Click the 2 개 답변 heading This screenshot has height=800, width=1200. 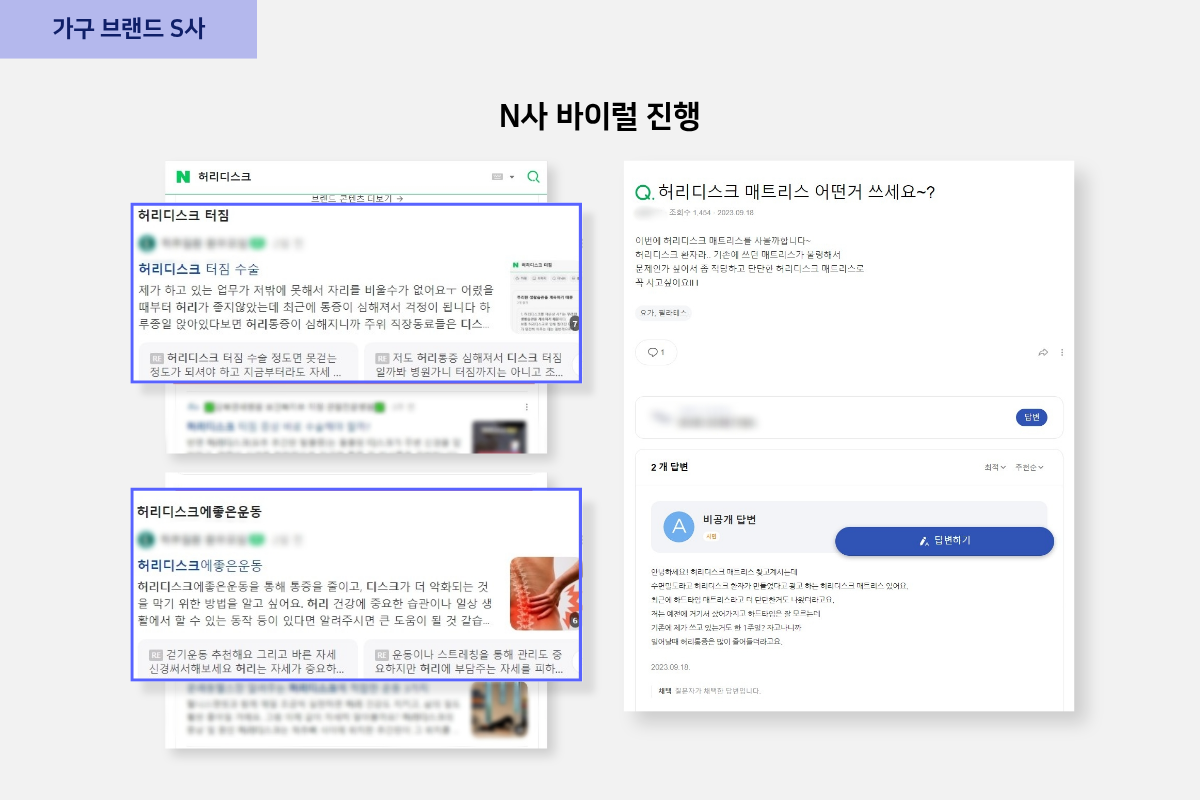(x=669, y=467)
